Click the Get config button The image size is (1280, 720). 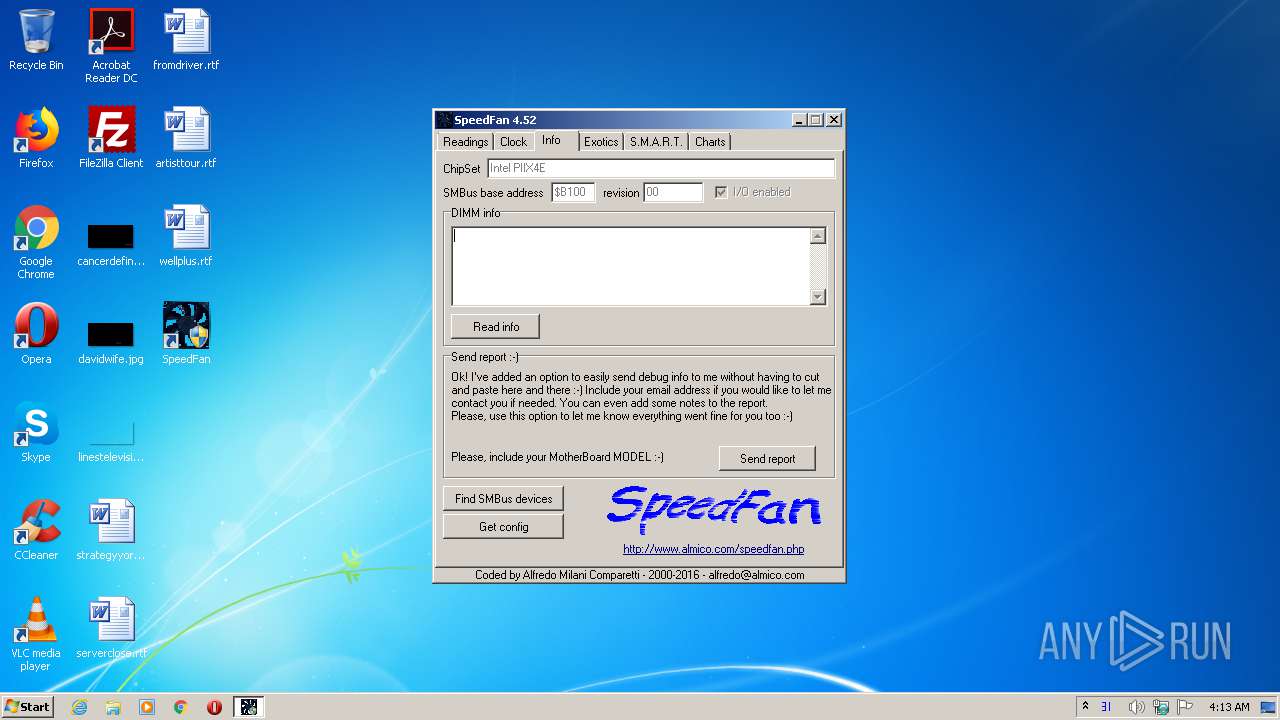(503, 527)
